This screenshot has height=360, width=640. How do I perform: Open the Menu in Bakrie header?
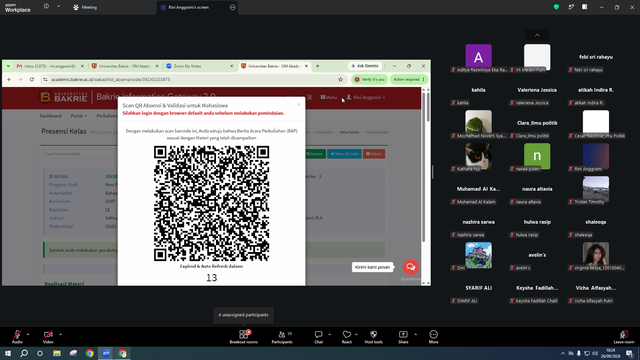329,97
